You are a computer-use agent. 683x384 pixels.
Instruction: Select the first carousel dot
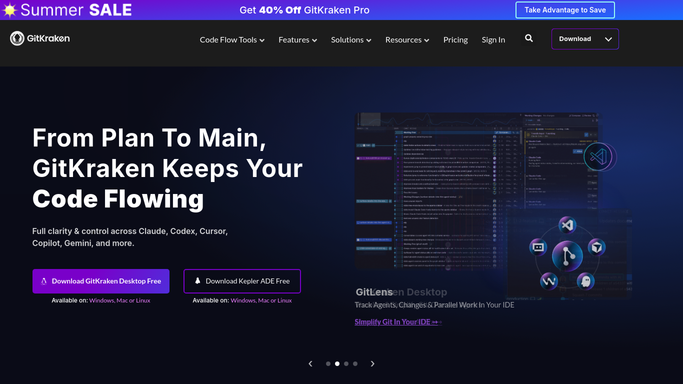(x=328, y=364)
